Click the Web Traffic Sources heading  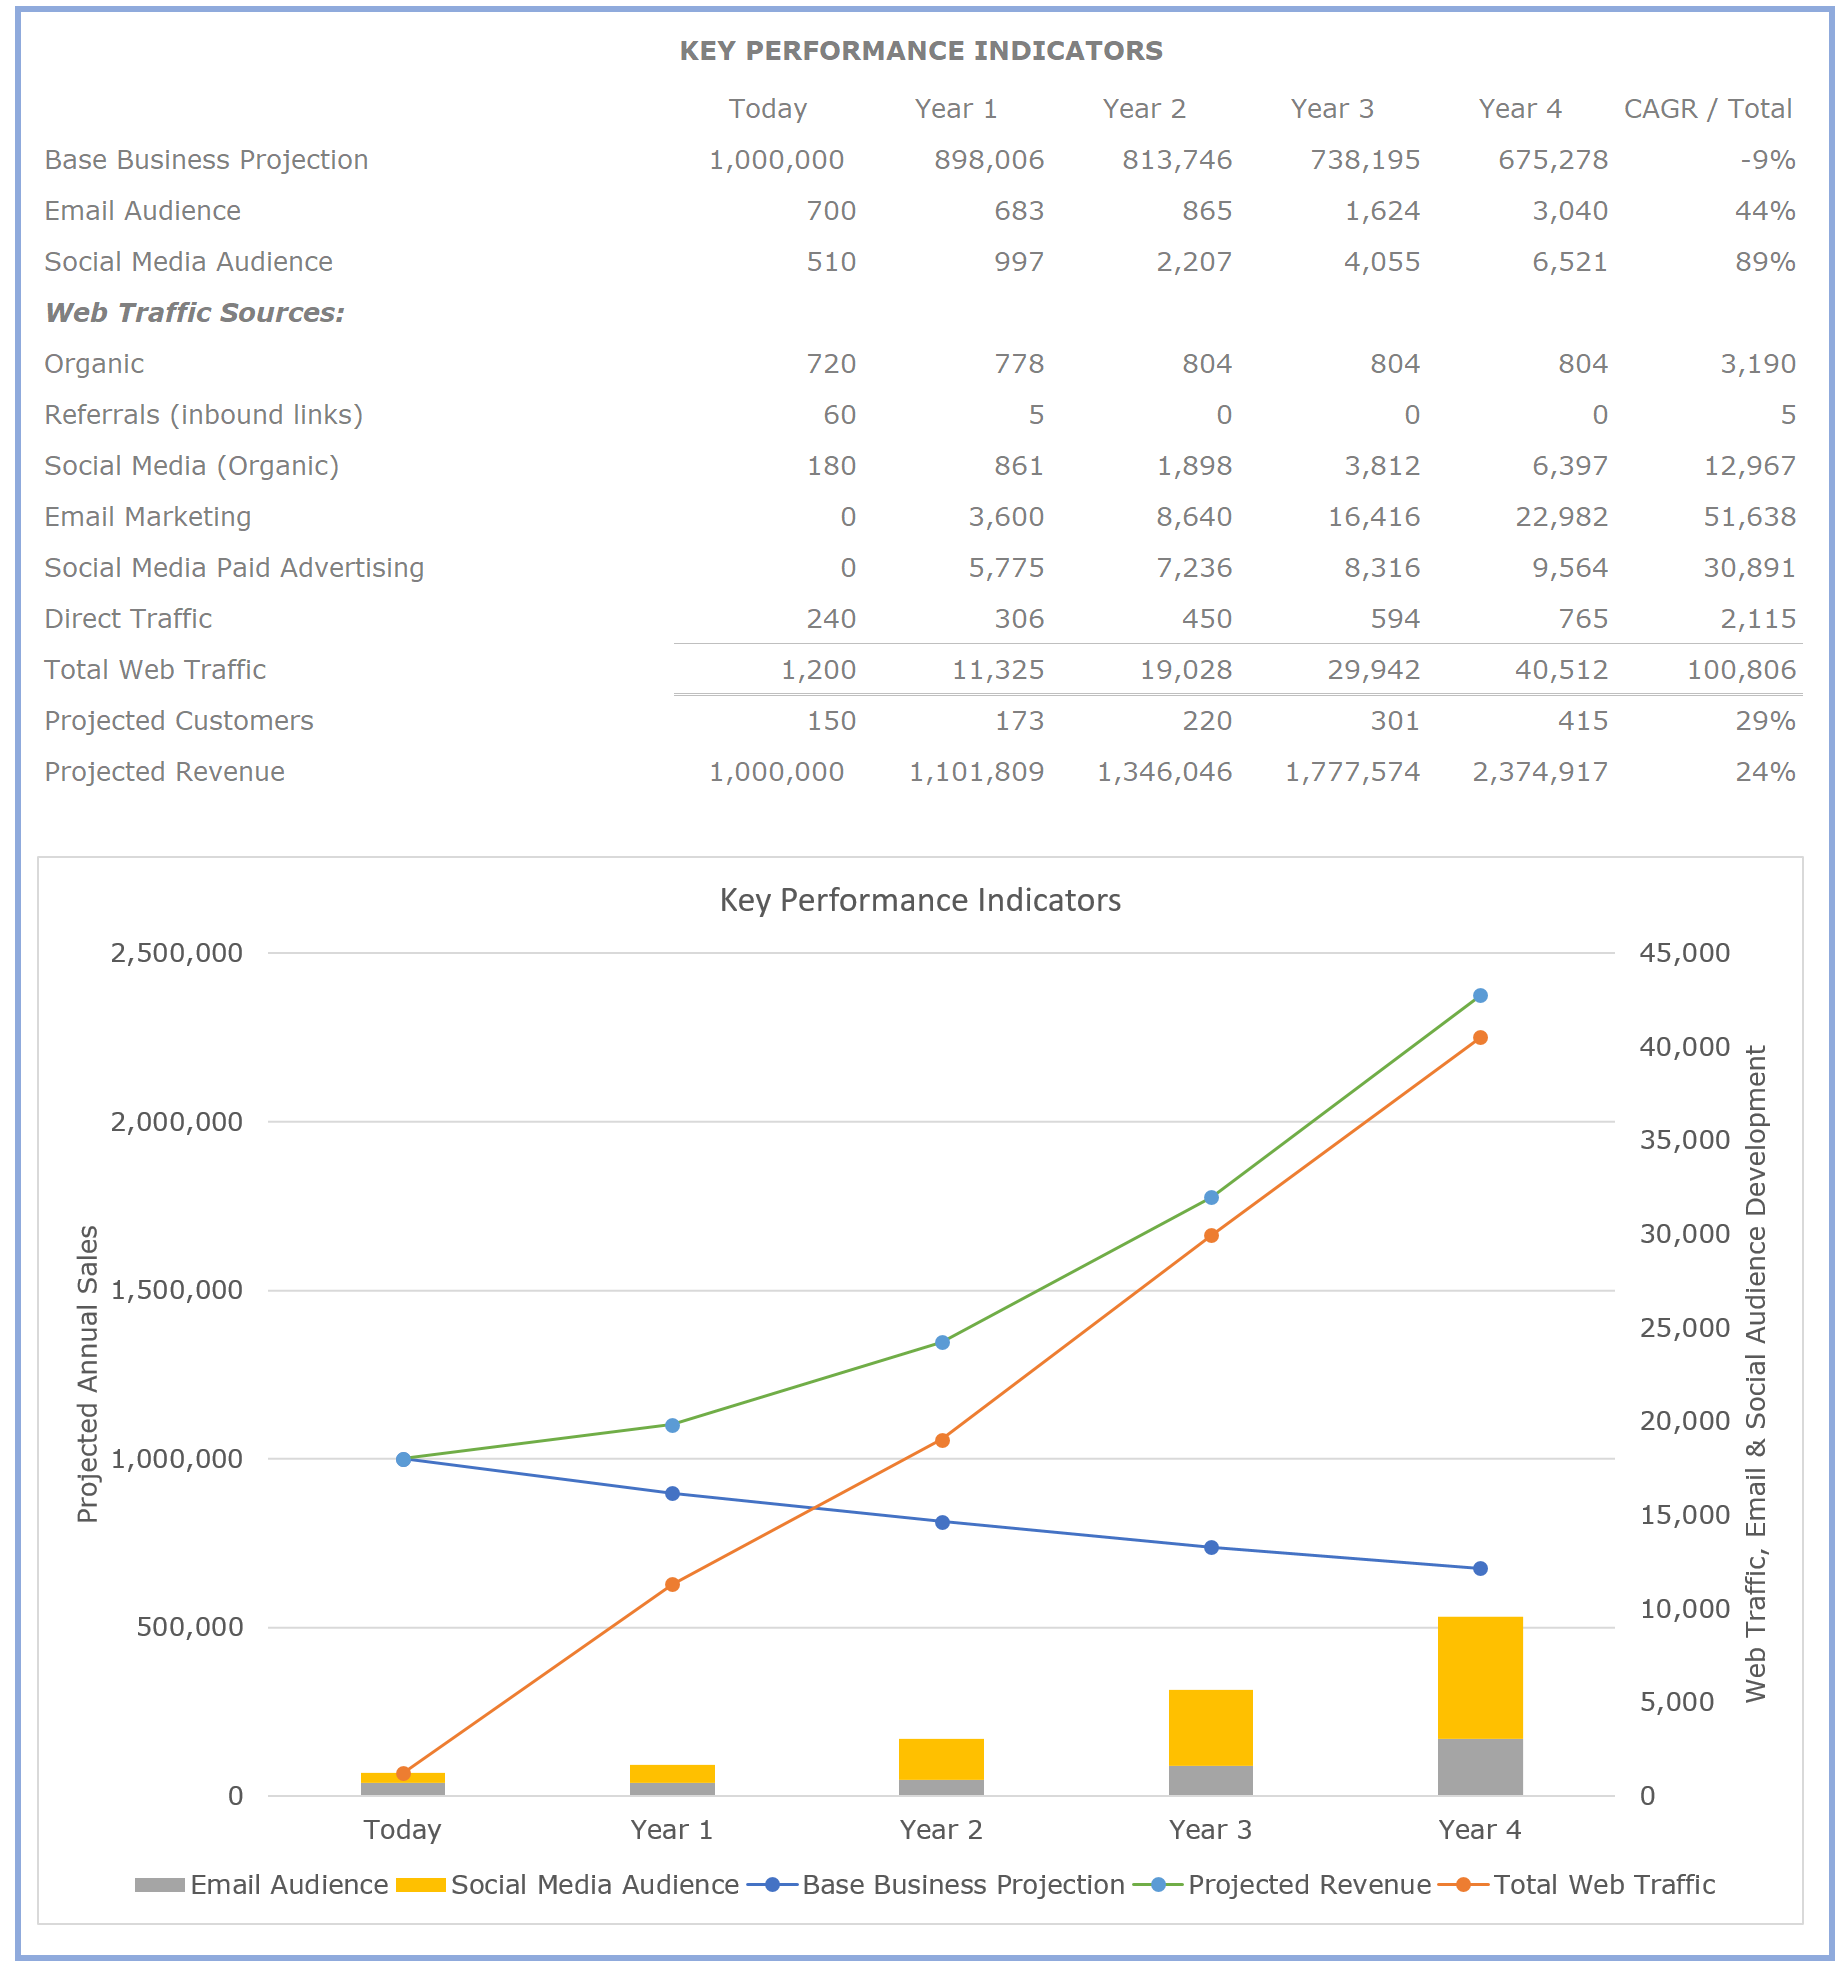tap(191, 312)
